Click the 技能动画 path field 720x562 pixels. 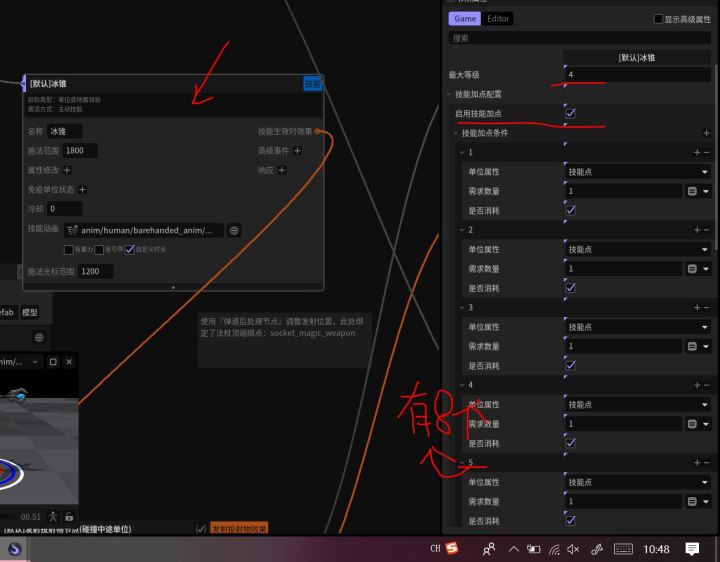pyautogui.click(x=144, y=230)
